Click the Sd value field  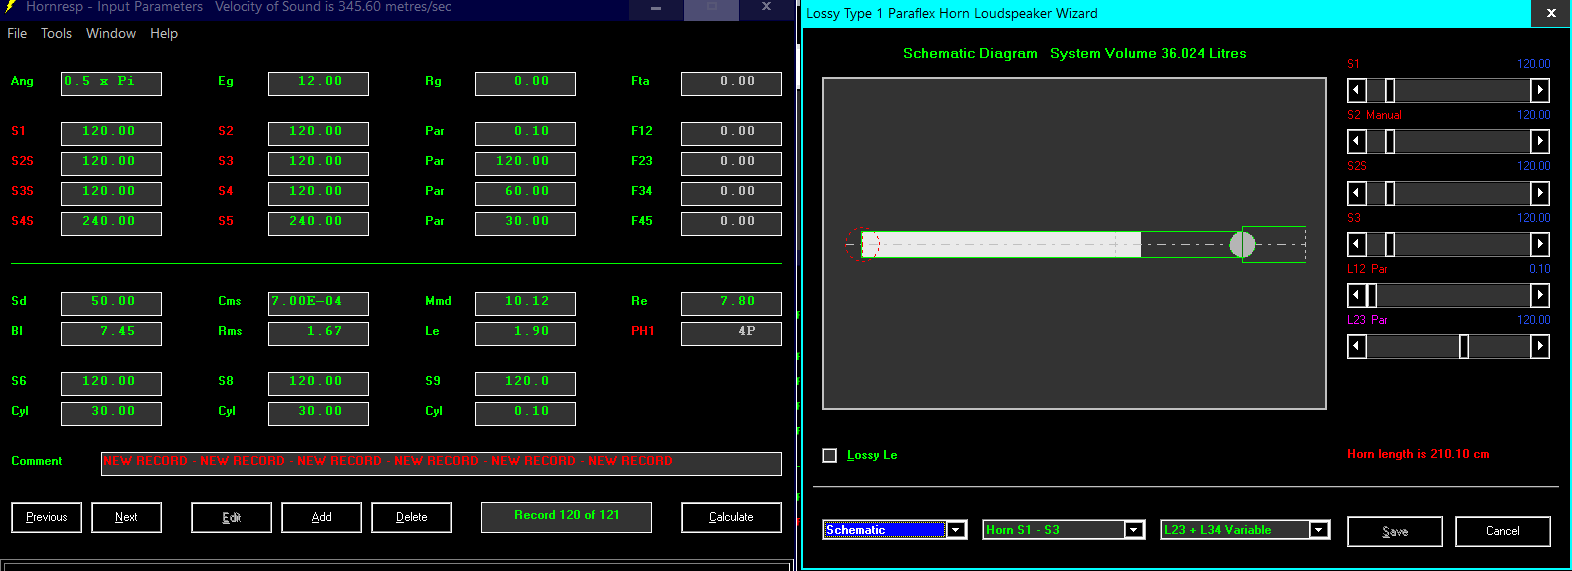[111, 303]
